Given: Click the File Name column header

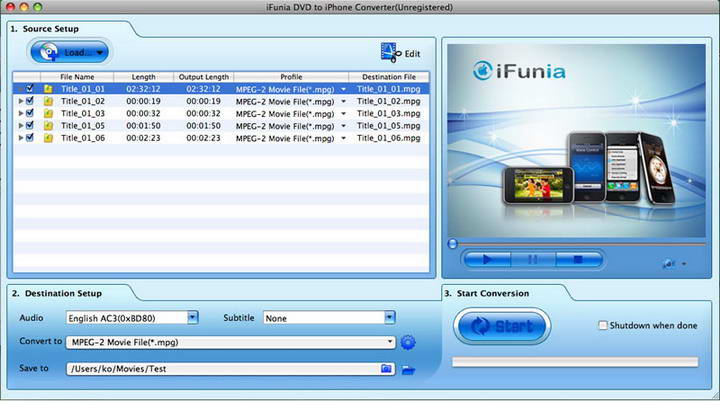Looking at the screenshot, I should 77,77.
